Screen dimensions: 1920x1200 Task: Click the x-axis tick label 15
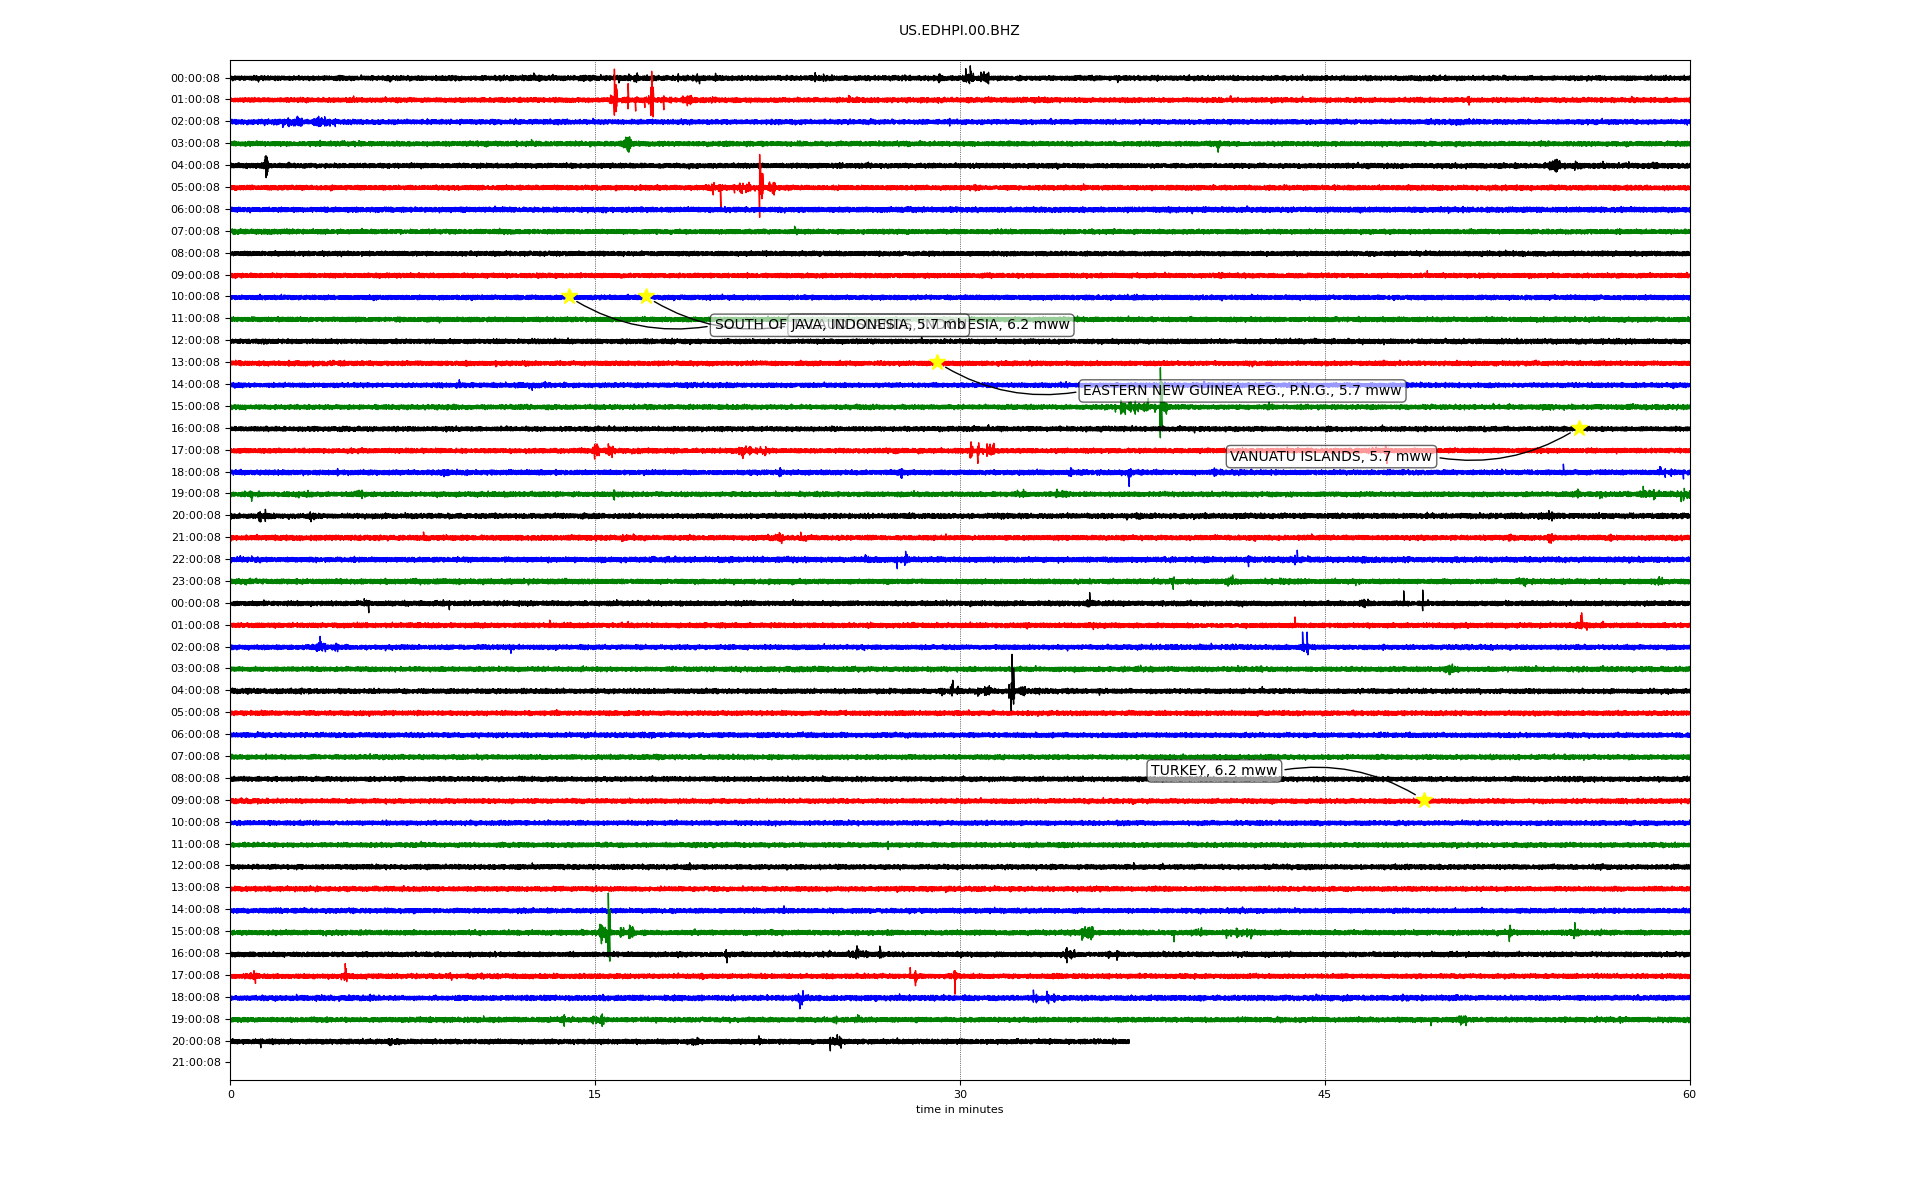pyautogui.click(x=595, y=1094)
